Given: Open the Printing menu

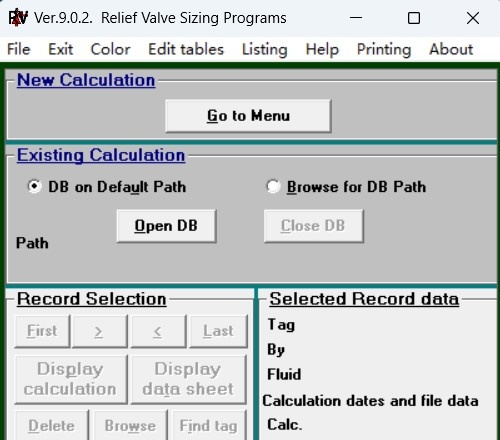Looking at the screenshot, I should click(384, 49).
